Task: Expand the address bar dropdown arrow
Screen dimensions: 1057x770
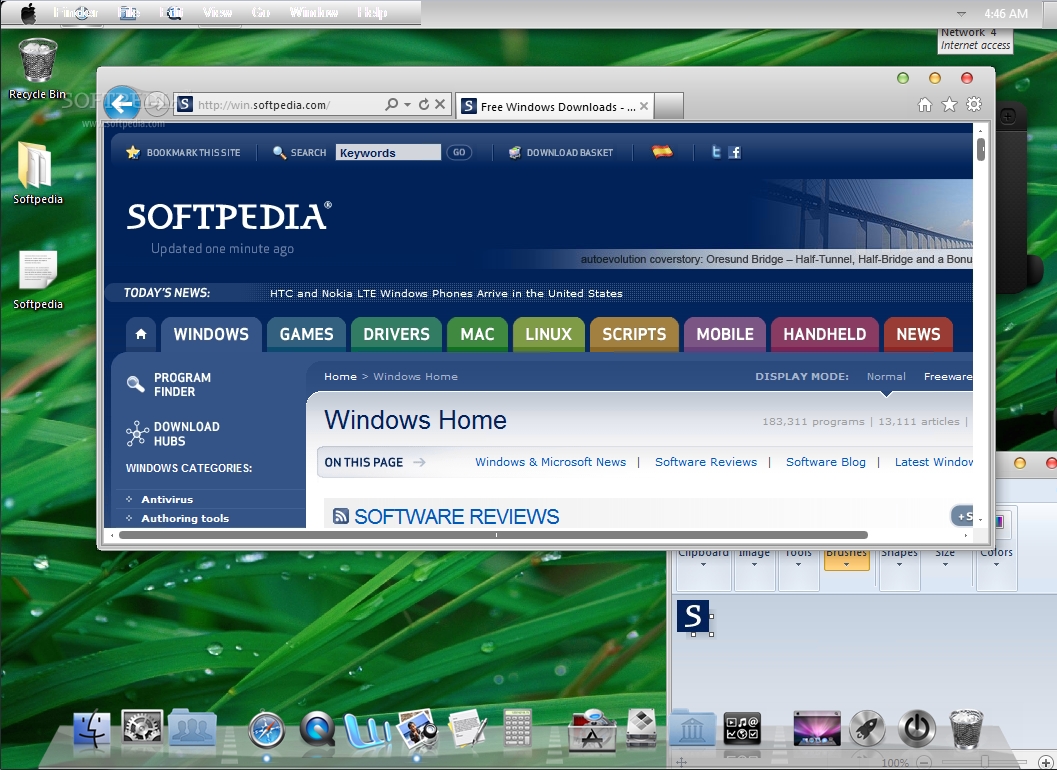Action: pyautogui.click(x=408, y=105)
